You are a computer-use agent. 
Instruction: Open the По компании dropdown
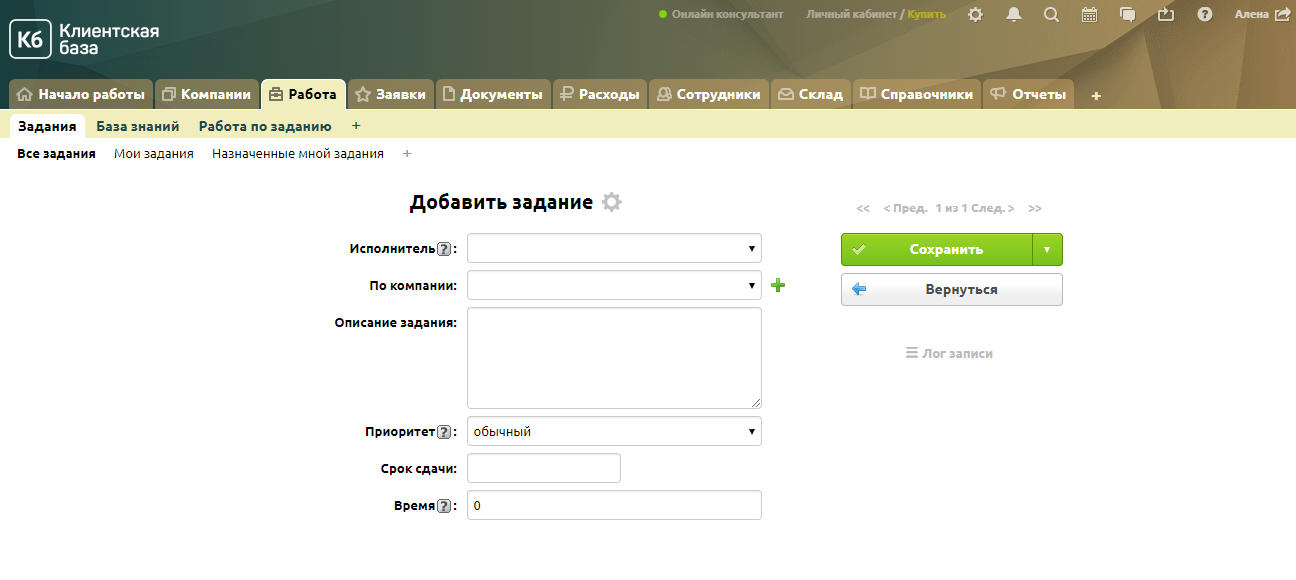pyautogui.click(x=614, y=285)
